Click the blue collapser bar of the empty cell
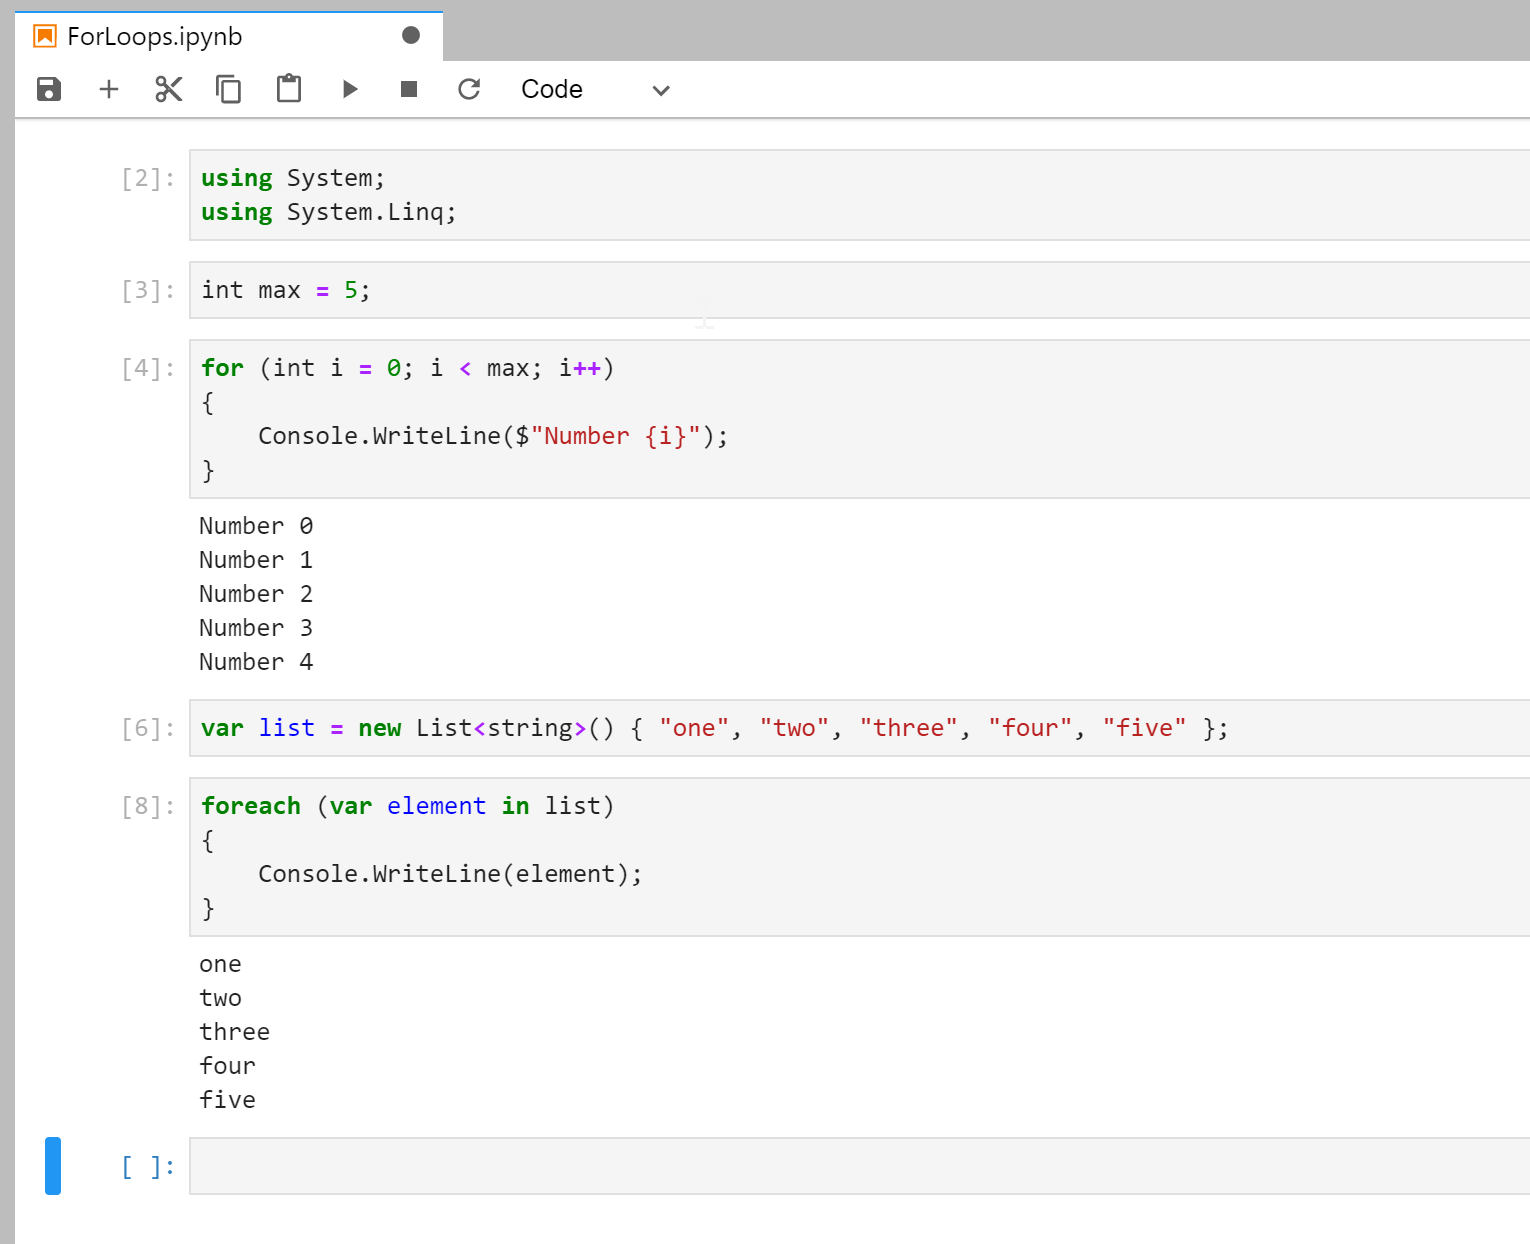The width and height of the screenshot is (1530, 1244). [x=53, y=1166]
